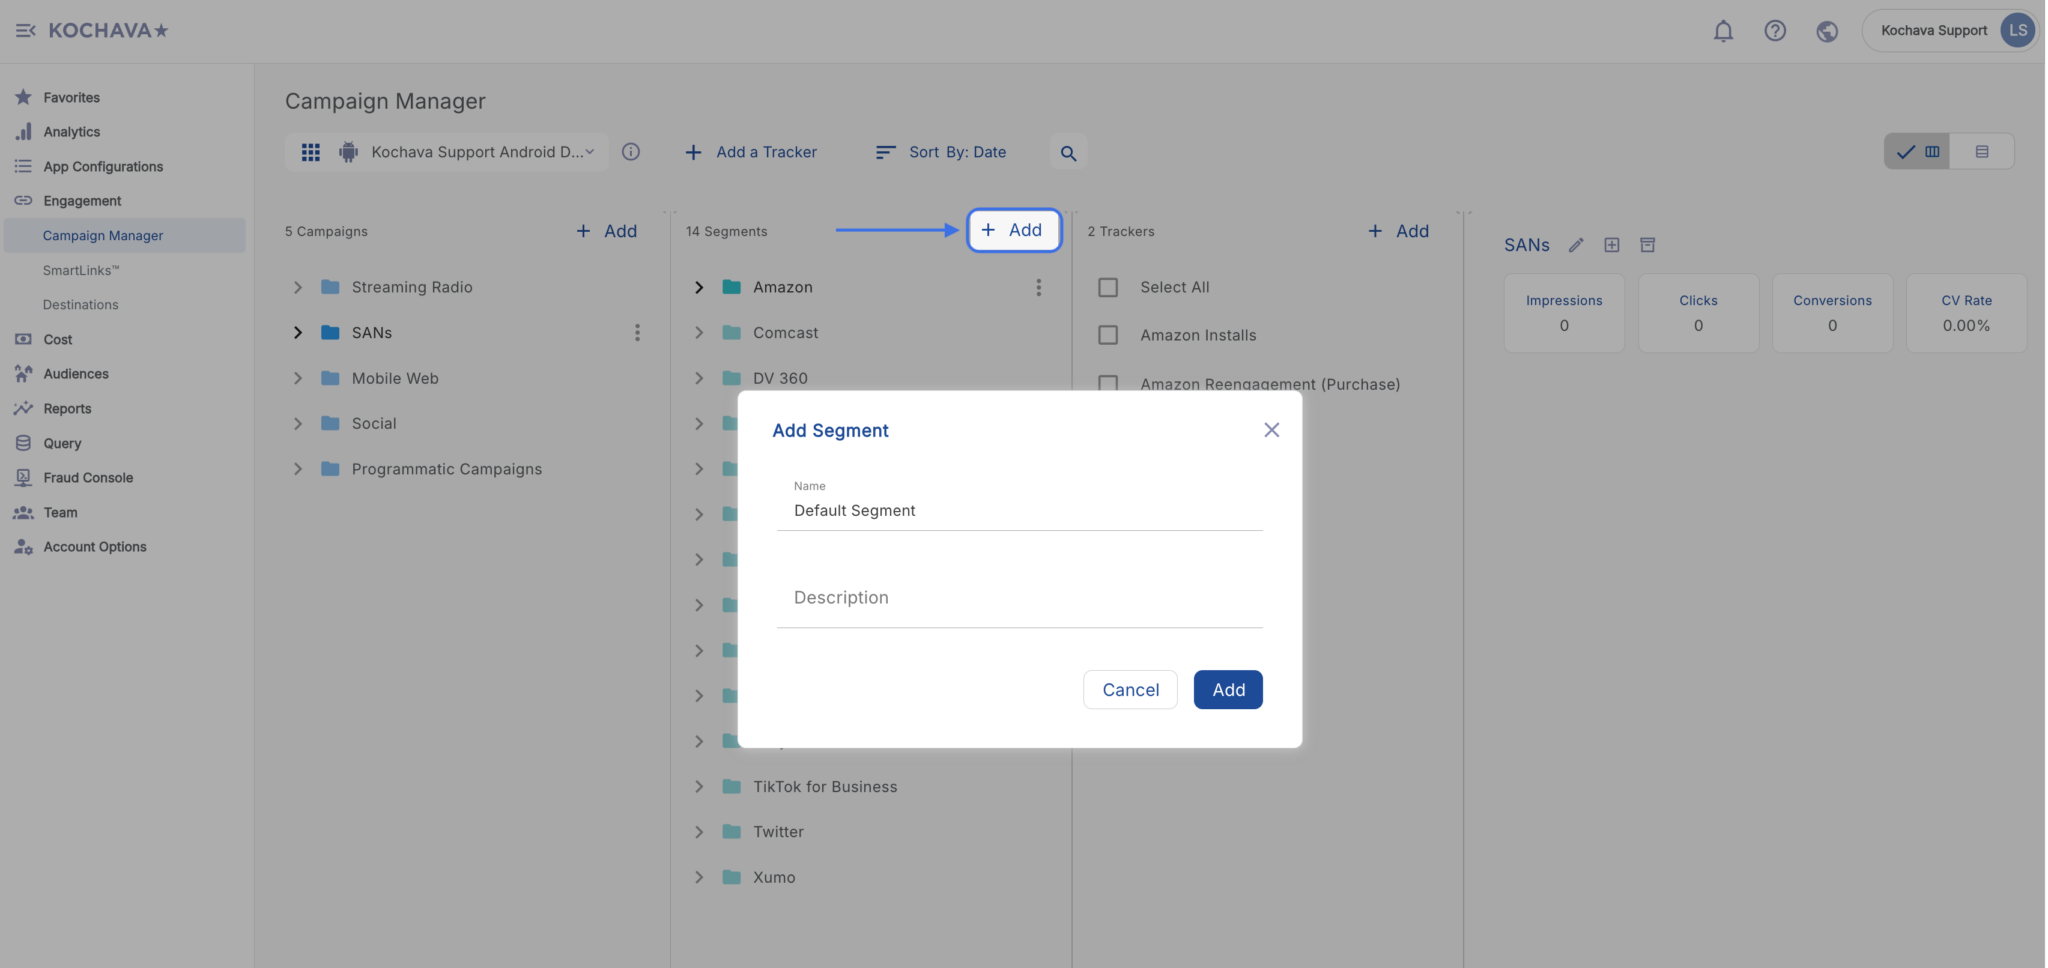Screen dimensions: 2048x968
Task: Click the Add a Tracker button
Action: click(x=751, y=152)
